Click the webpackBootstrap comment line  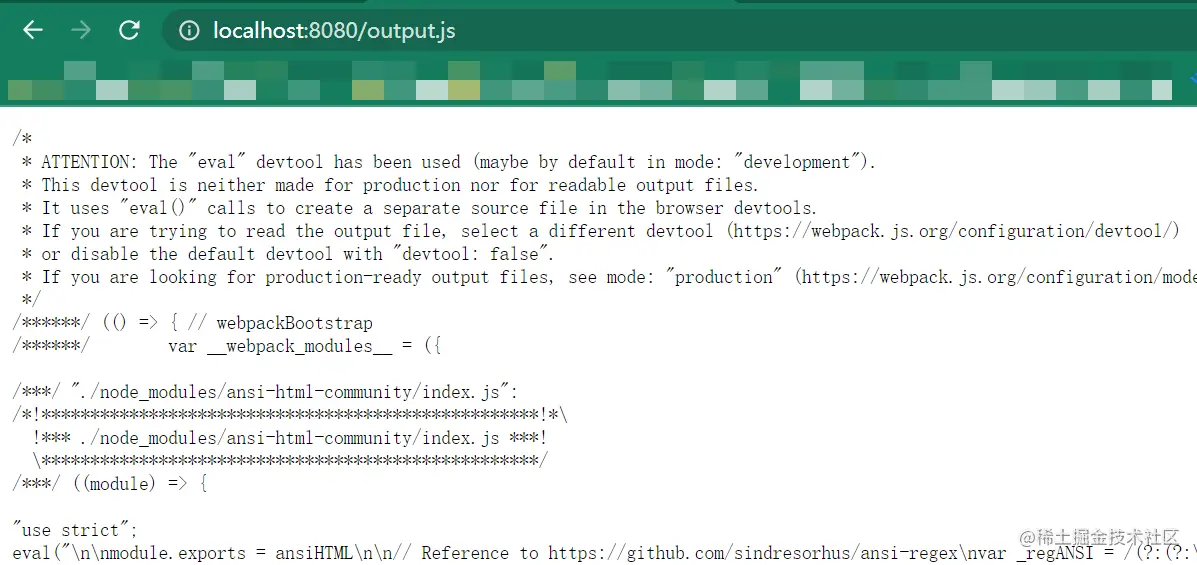[192, 323]
